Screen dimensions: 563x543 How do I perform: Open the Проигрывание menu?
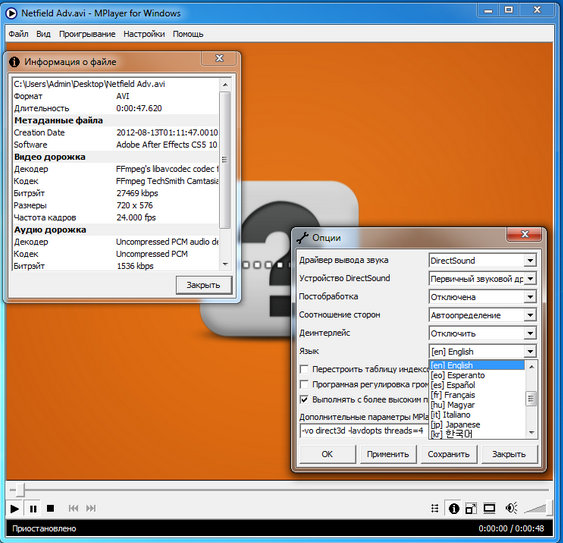click(87, 34)
